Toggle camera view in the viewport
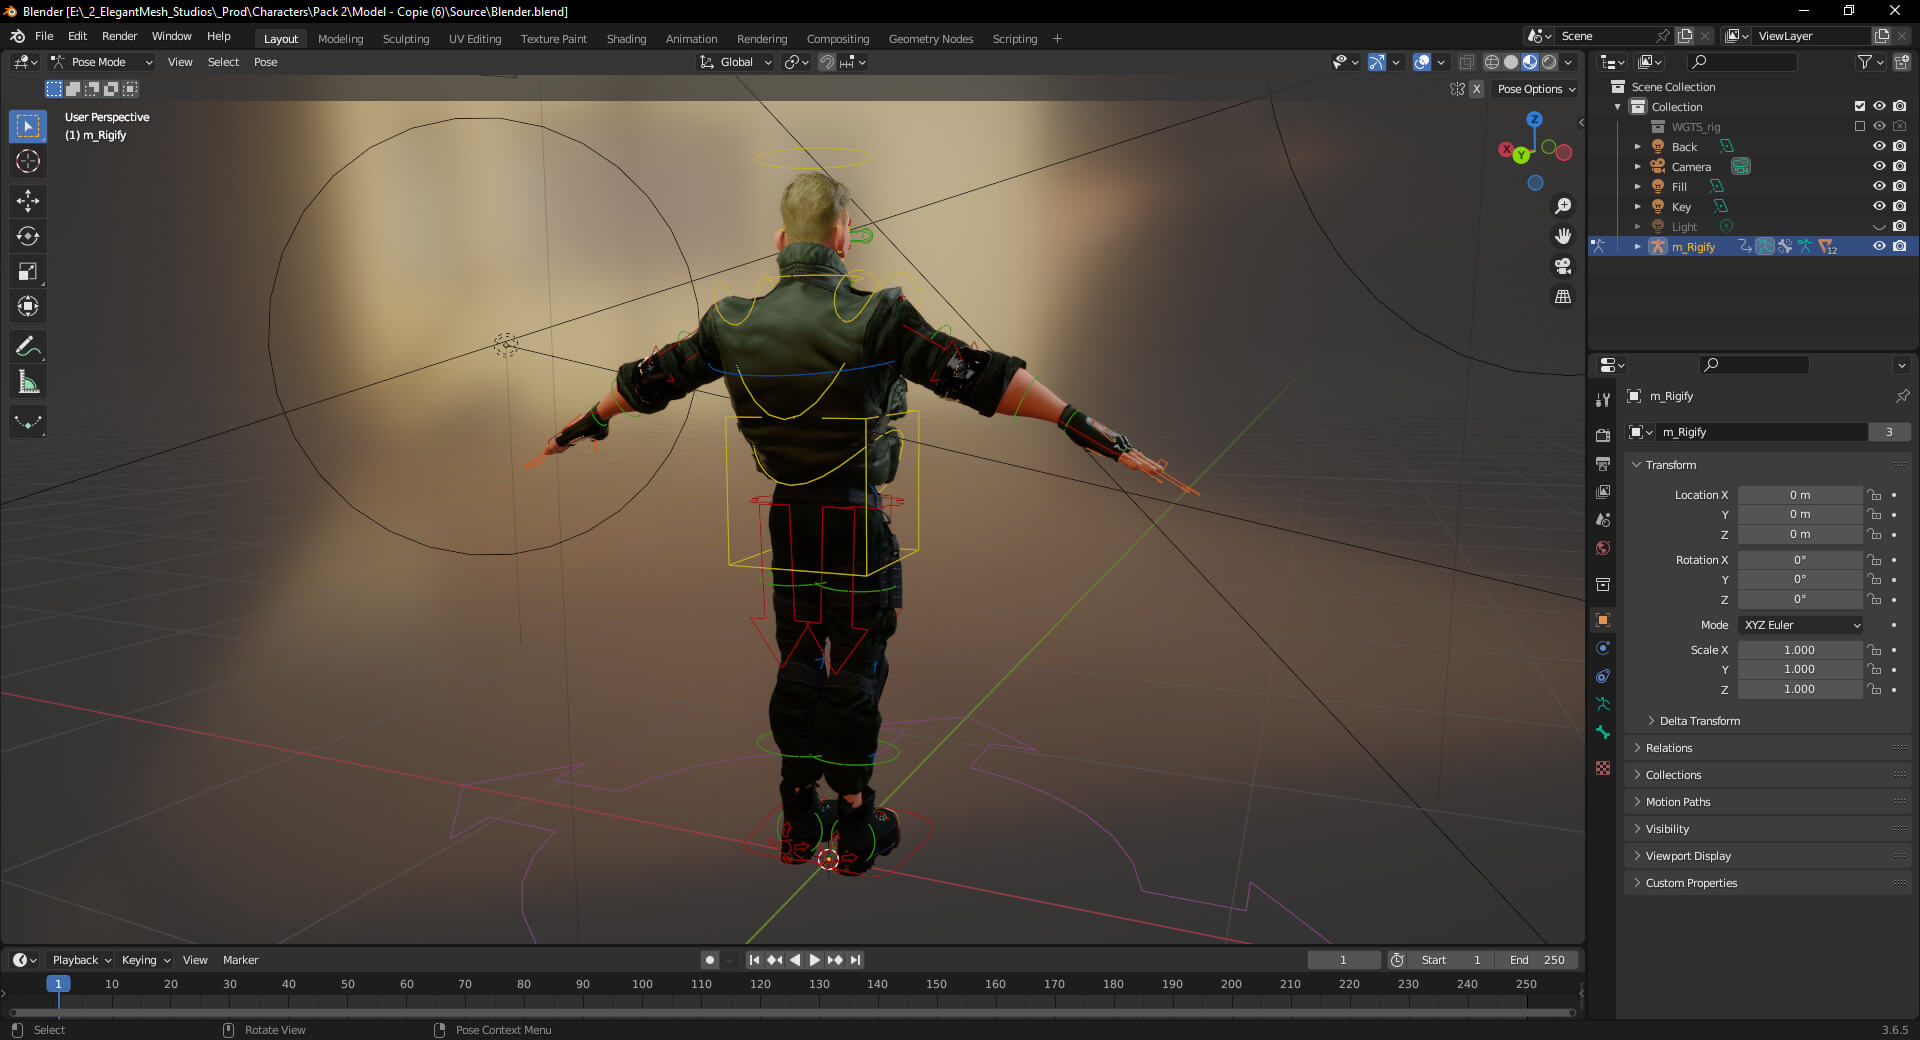Viewport: 1920px width, 1040px height. [1562, 266]
